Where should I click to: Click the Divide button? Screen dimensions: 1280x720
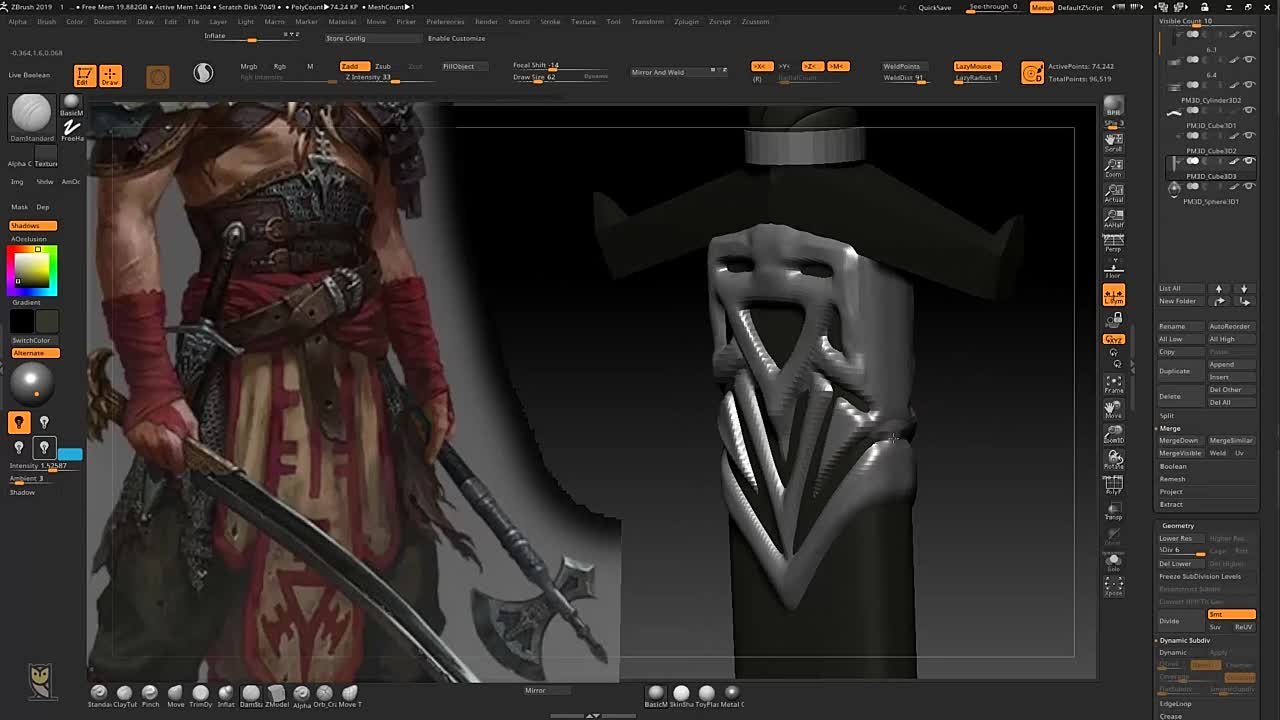pyautogui.click(x=1181, y=621)
